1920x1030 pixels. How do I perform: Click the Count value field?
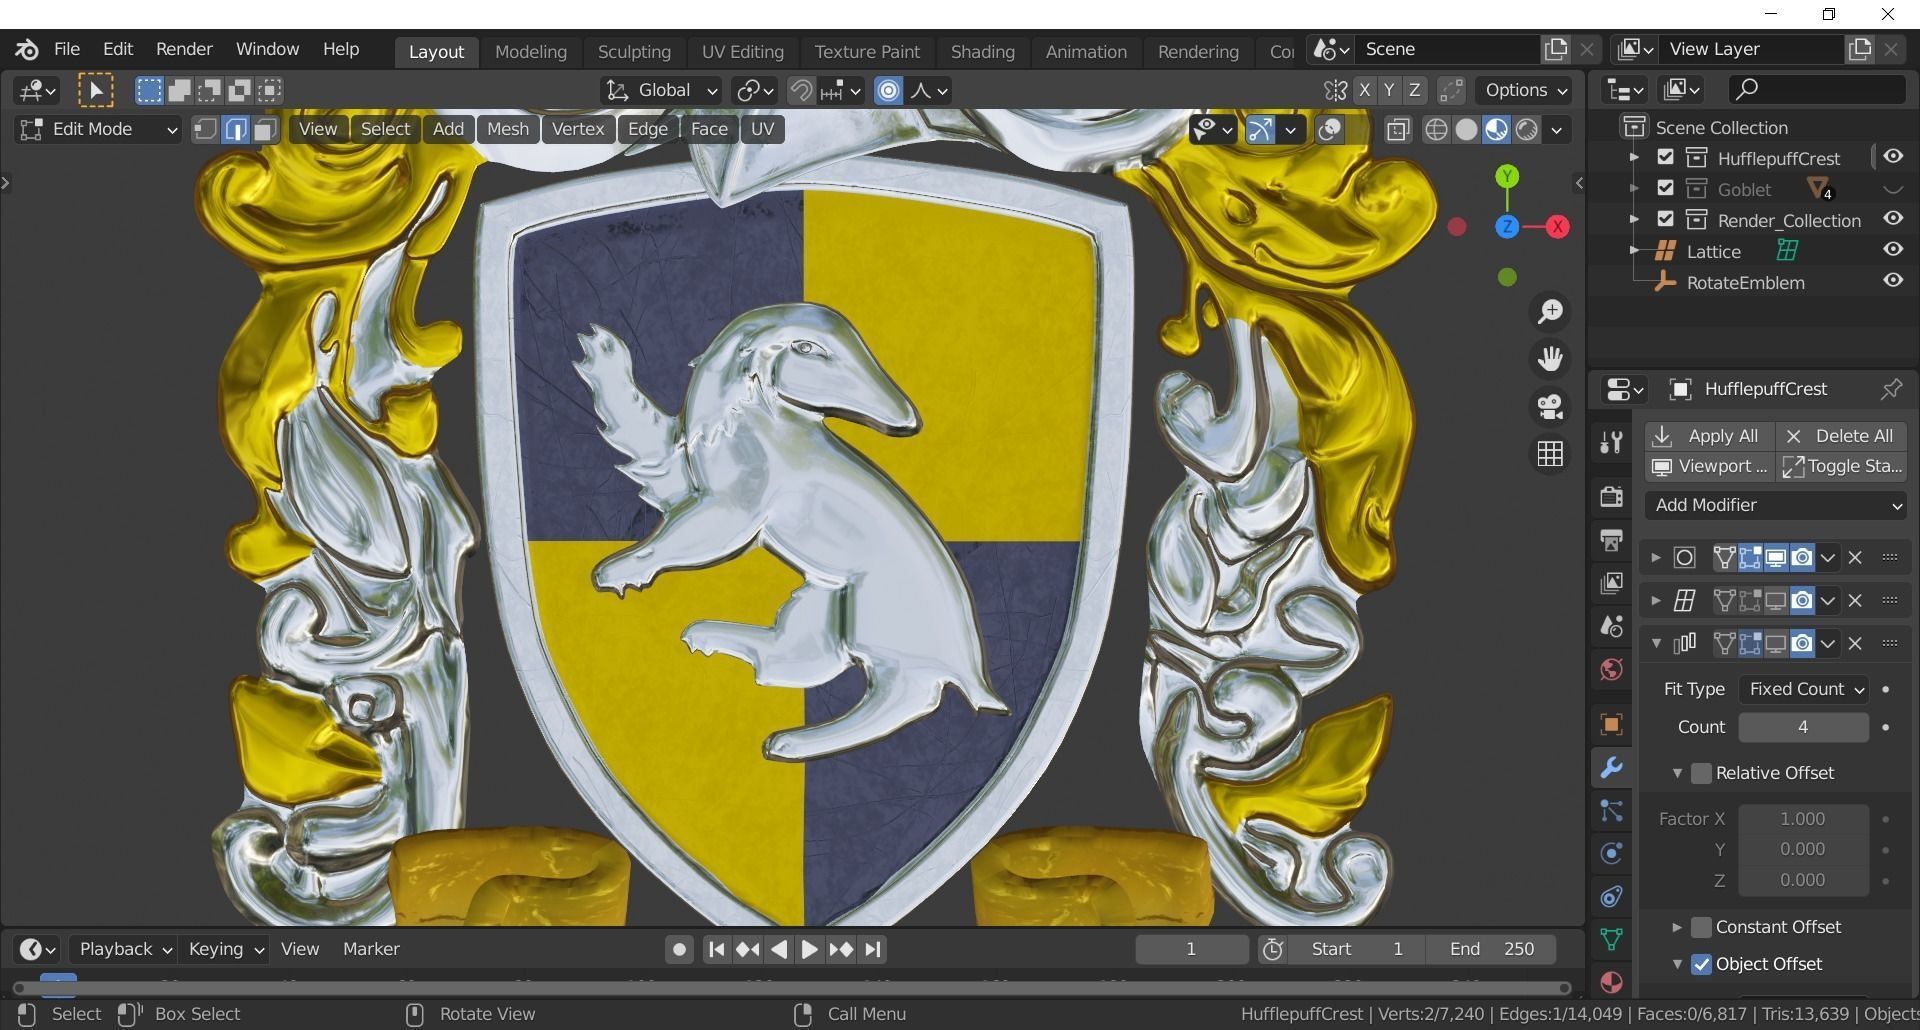click(x=1804, y=727)
